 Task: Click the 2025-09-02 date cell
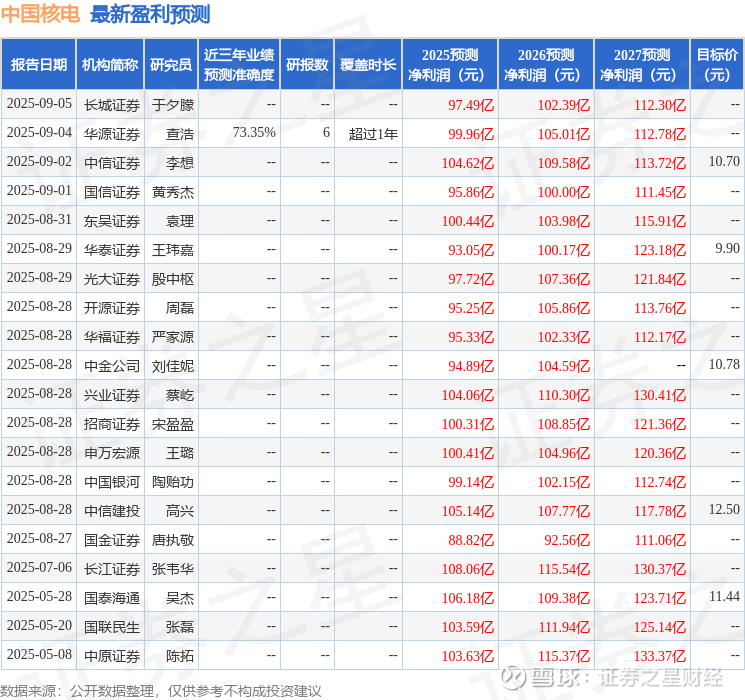click(x=39, y=162)
